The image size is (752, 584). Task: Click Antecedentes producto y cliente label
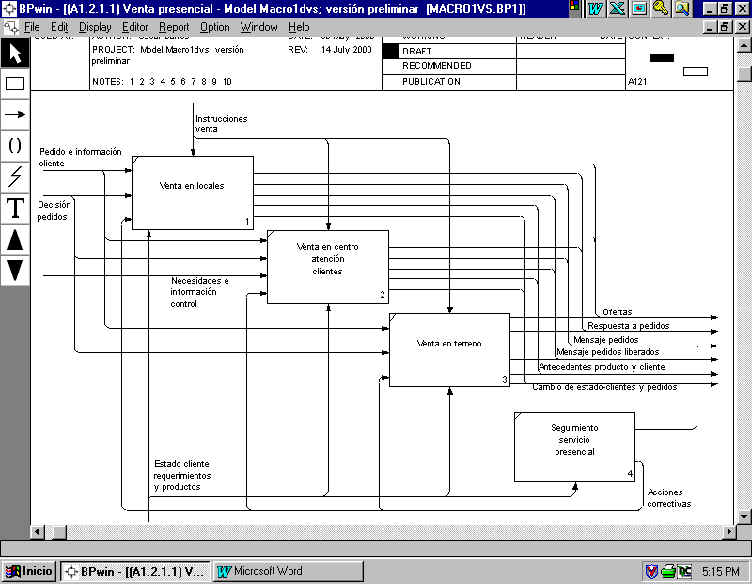602,367
